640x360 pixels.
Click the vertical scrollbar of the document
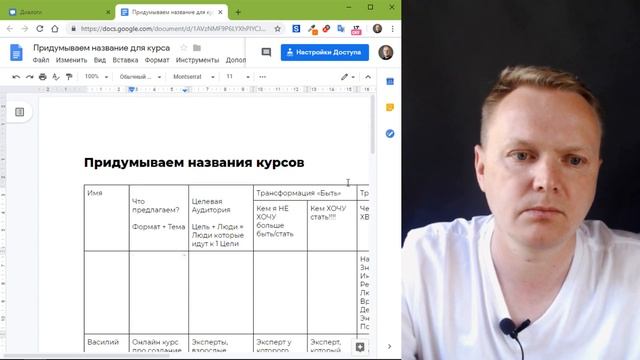[x=372, y=124]
